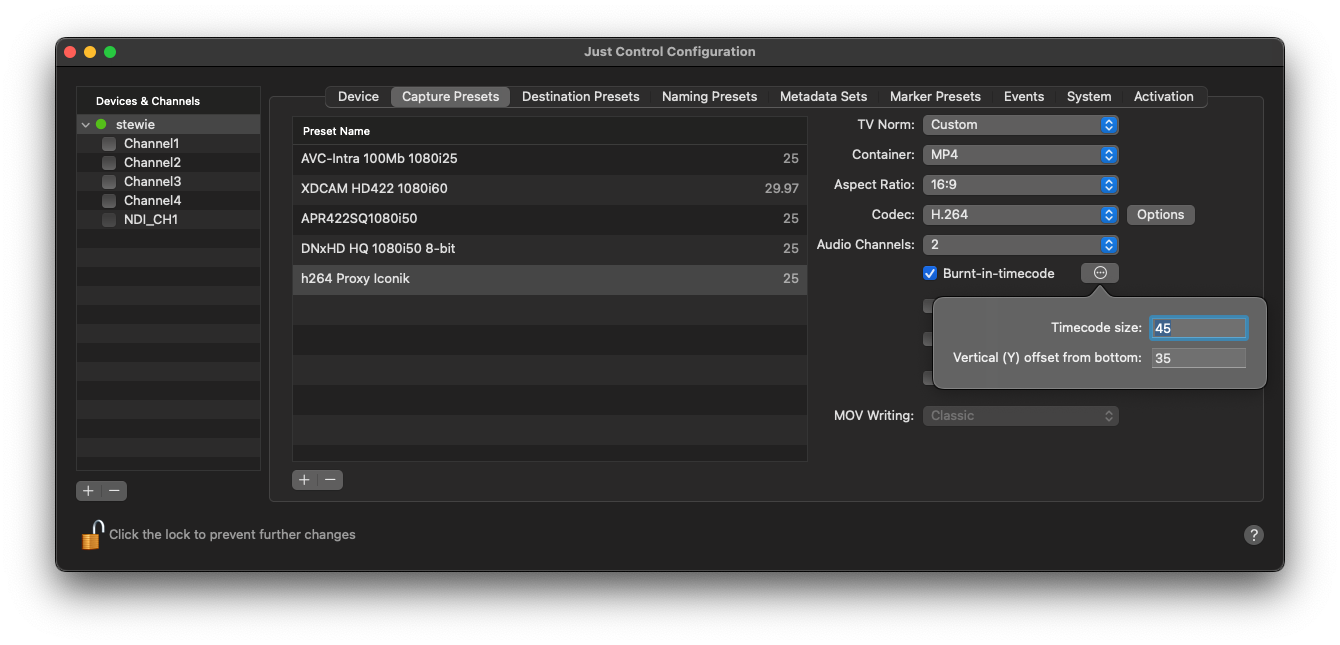Switch to the System tab

(1089, 97)
